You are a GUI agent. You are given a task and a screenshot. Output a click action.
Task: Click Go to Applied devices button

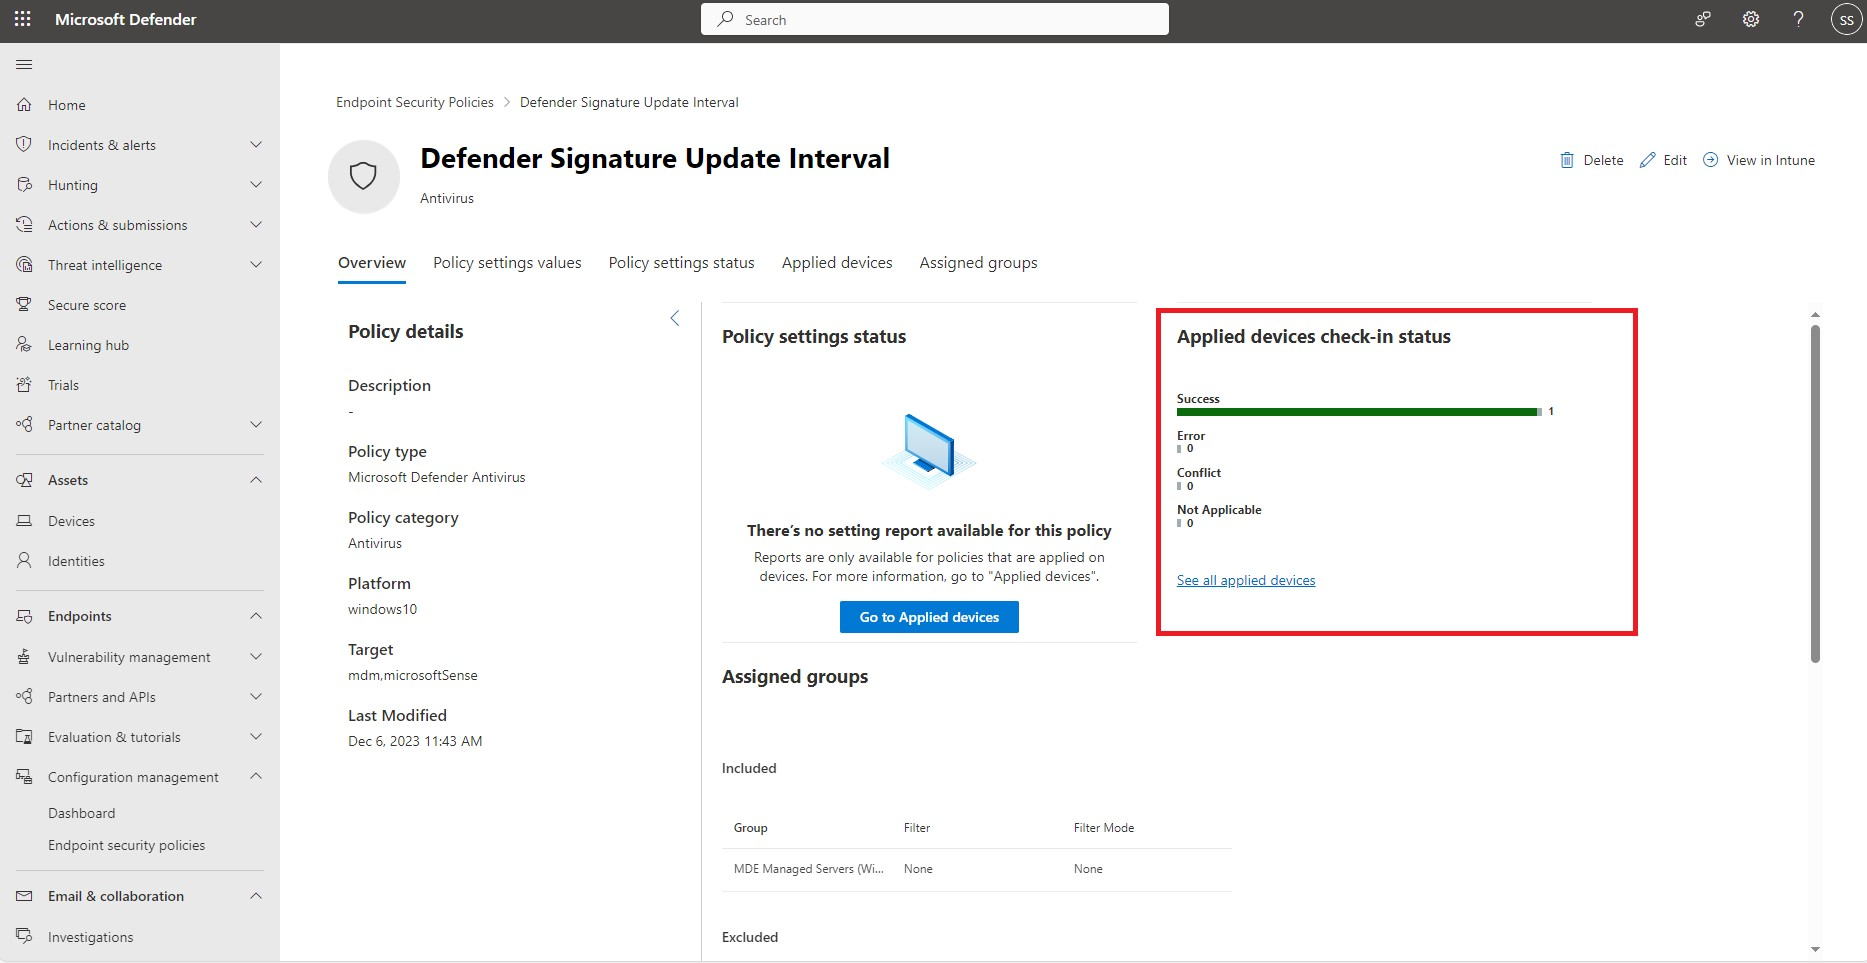click(x=929, y=617)
